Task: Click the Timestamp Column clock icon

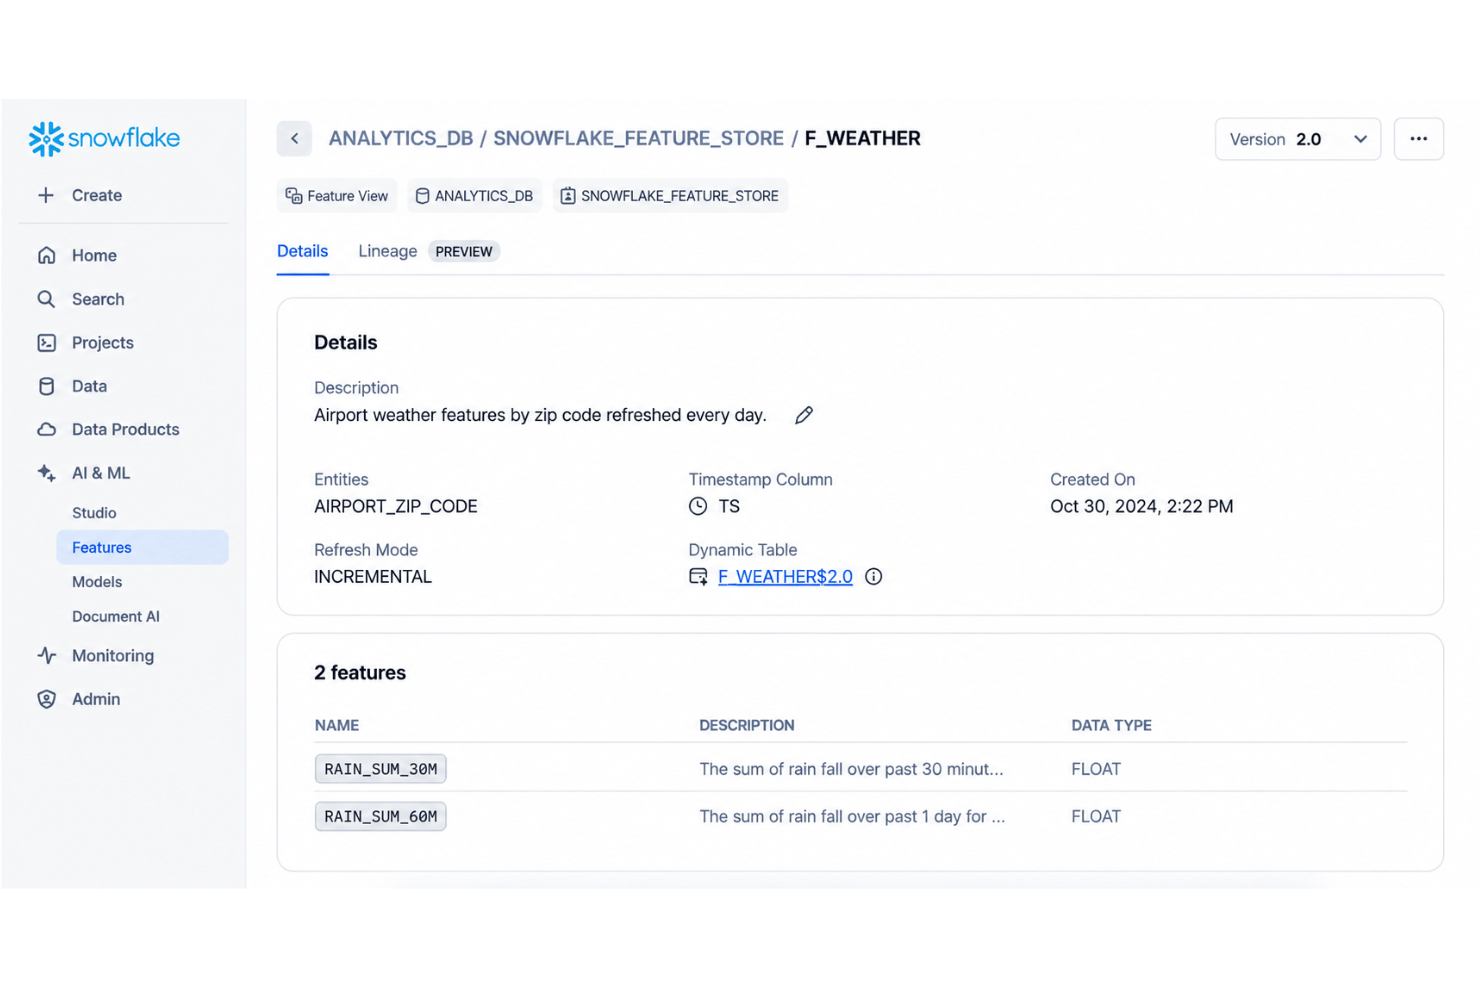Action: click(698, 507)
